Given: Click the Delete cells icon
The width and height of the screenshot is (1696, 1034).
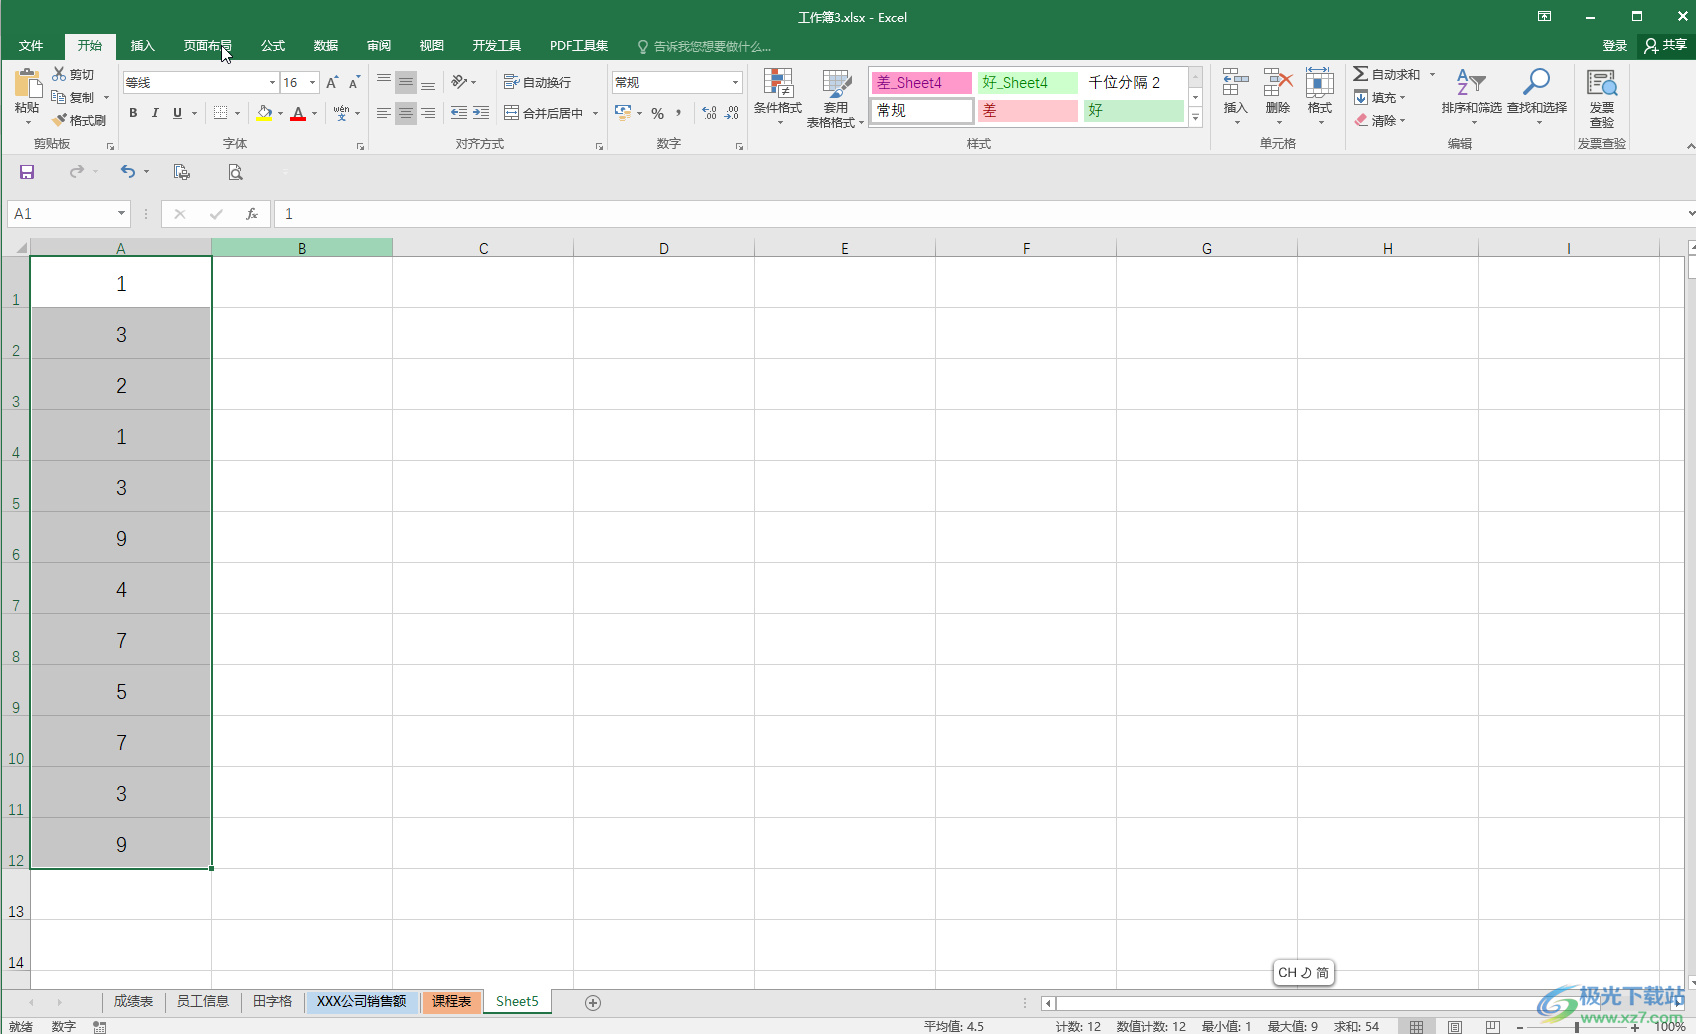Looking at the screenshot, I should click(1278, 82).
